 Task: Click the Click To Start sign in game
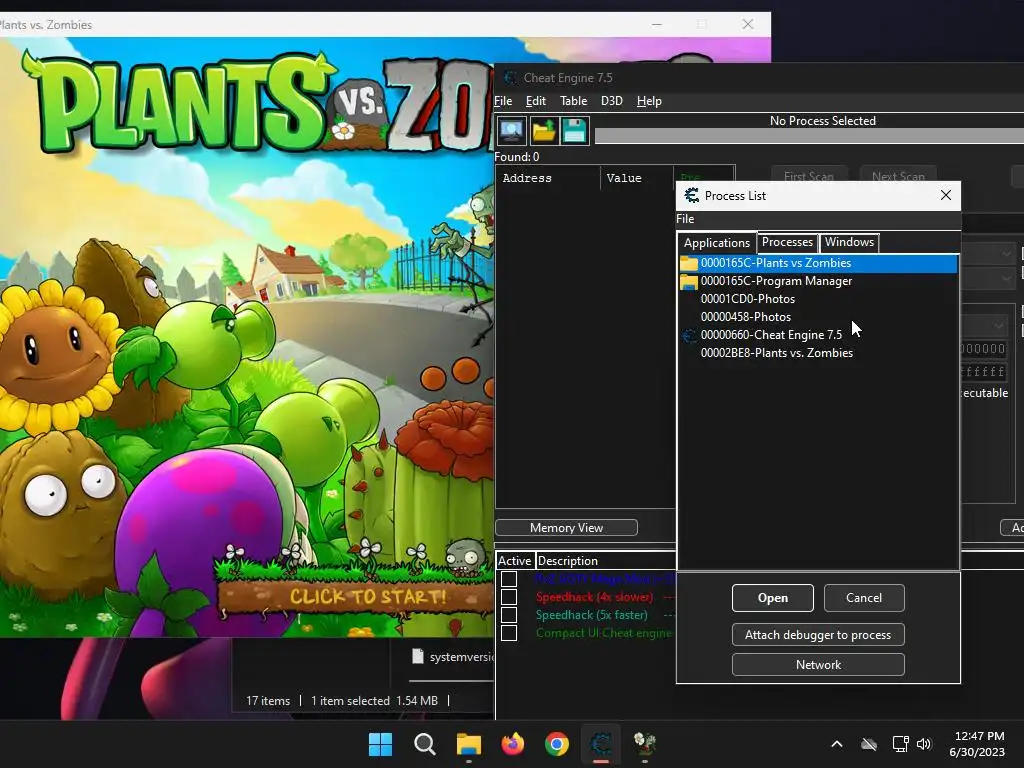[368, 596]
